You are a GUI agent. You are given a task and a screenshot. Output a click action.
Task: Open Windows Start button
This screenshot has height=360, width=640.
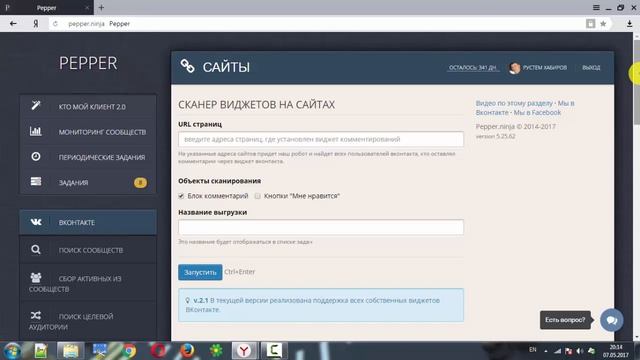click(x=12, y=351)
